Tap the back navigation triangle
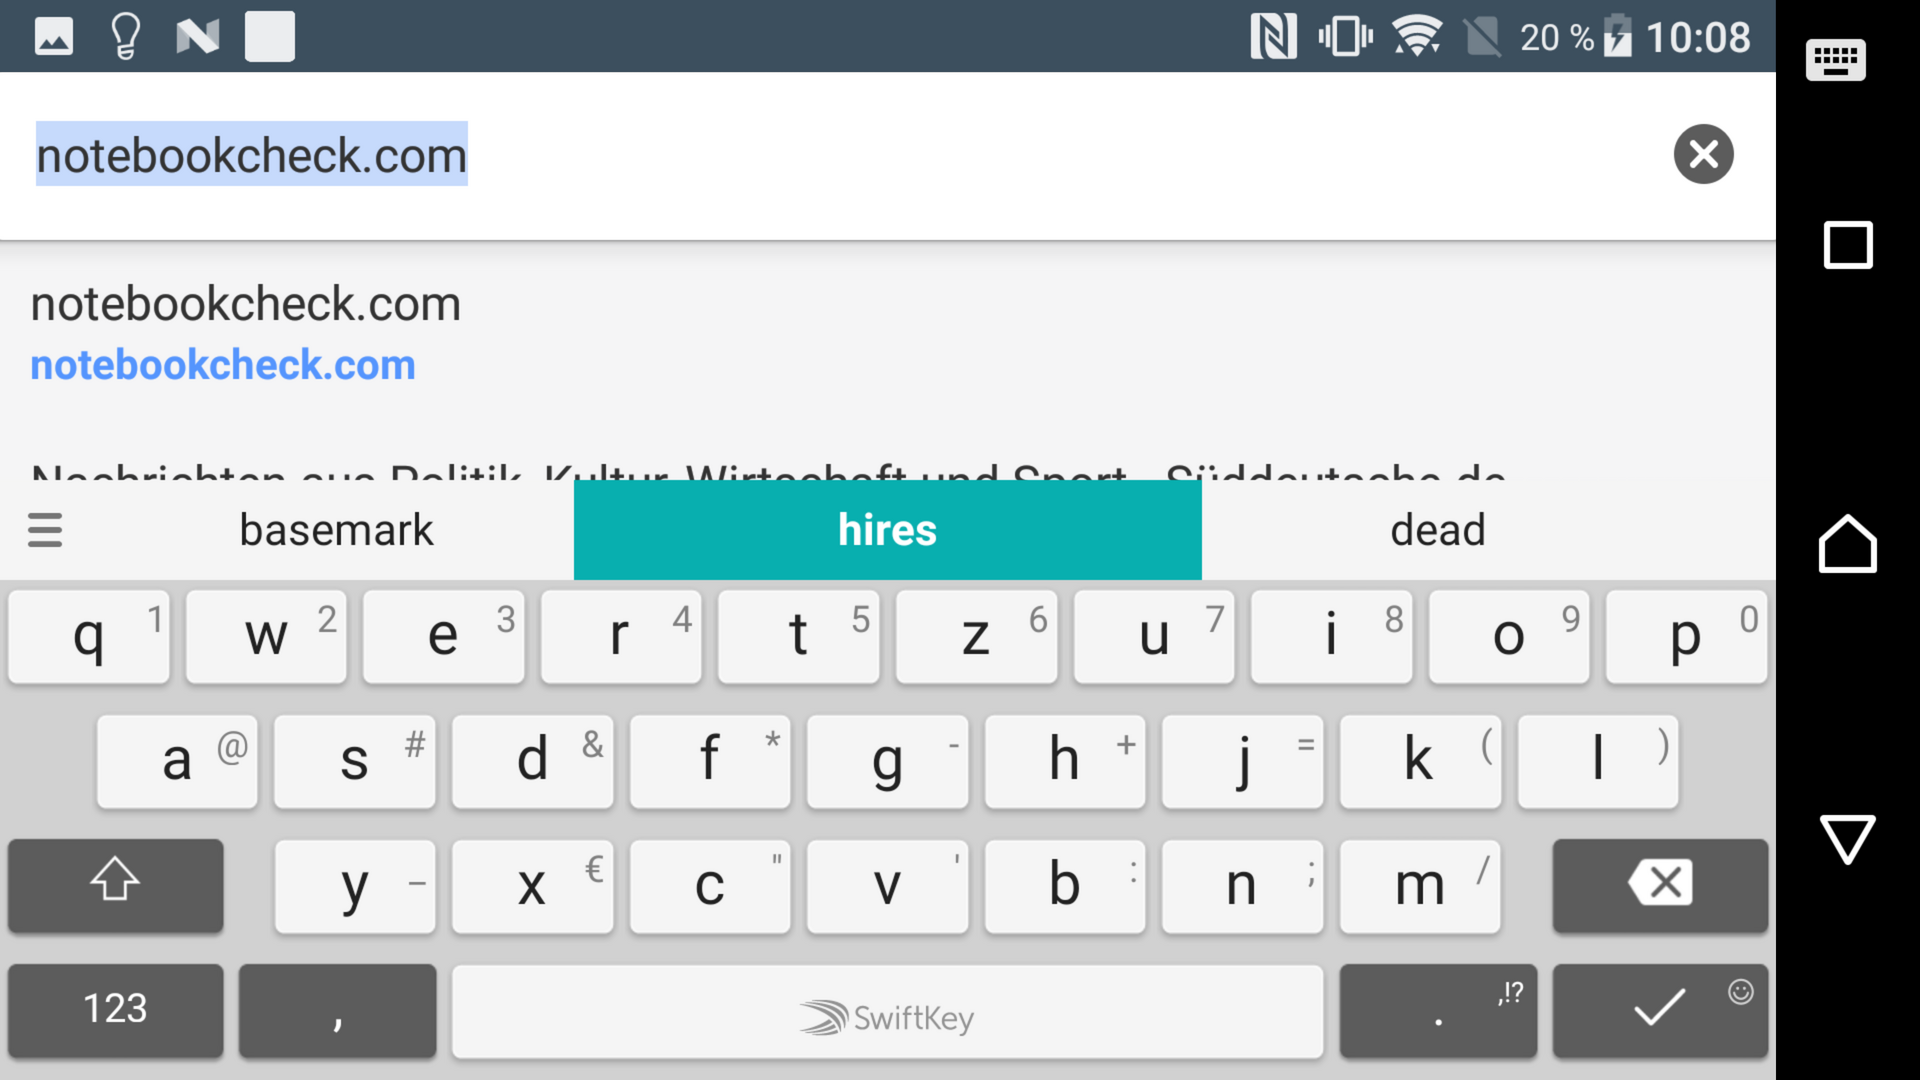Viewport: 1920px width, 1080px height. coord(1847,838)
